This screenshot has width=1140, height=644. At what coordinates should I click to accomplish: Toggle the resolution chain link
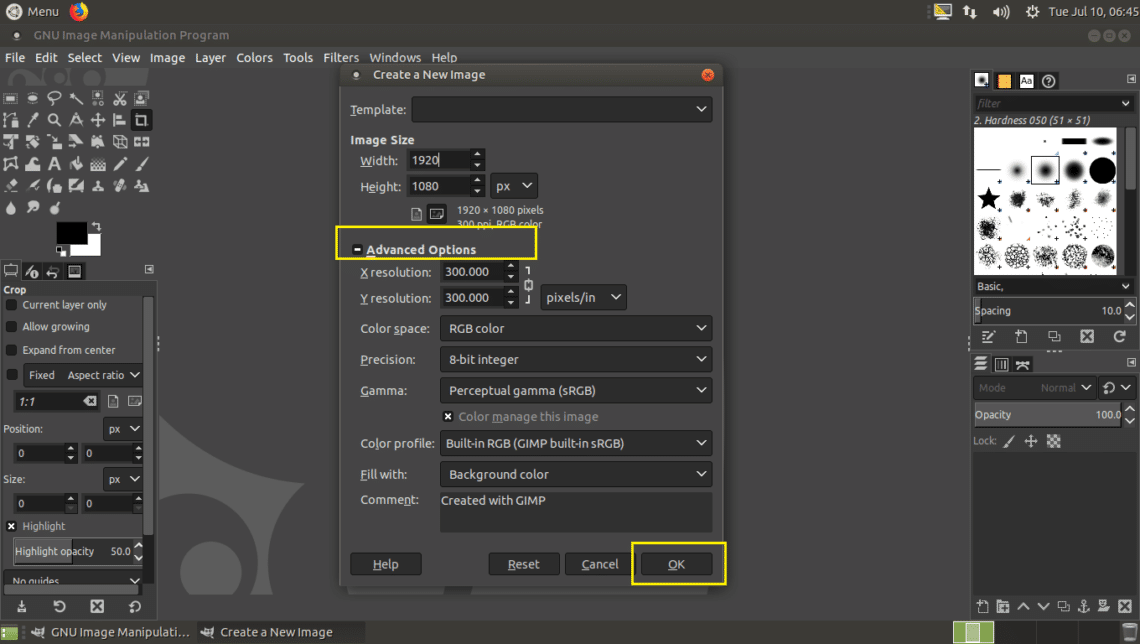pos(529,285)
